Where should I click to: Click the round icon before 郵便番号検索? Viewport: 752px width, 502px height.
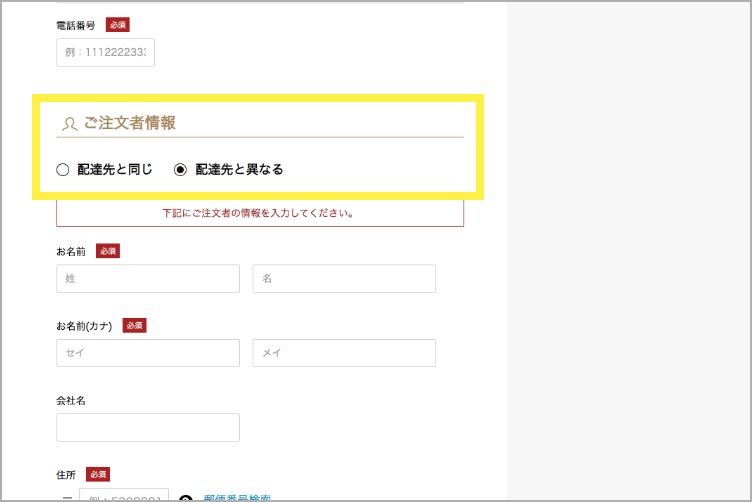(185, 497)
